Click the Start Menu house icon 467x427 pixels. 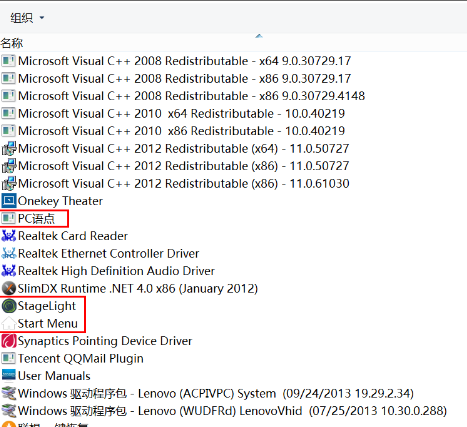[x=8, y=324]
